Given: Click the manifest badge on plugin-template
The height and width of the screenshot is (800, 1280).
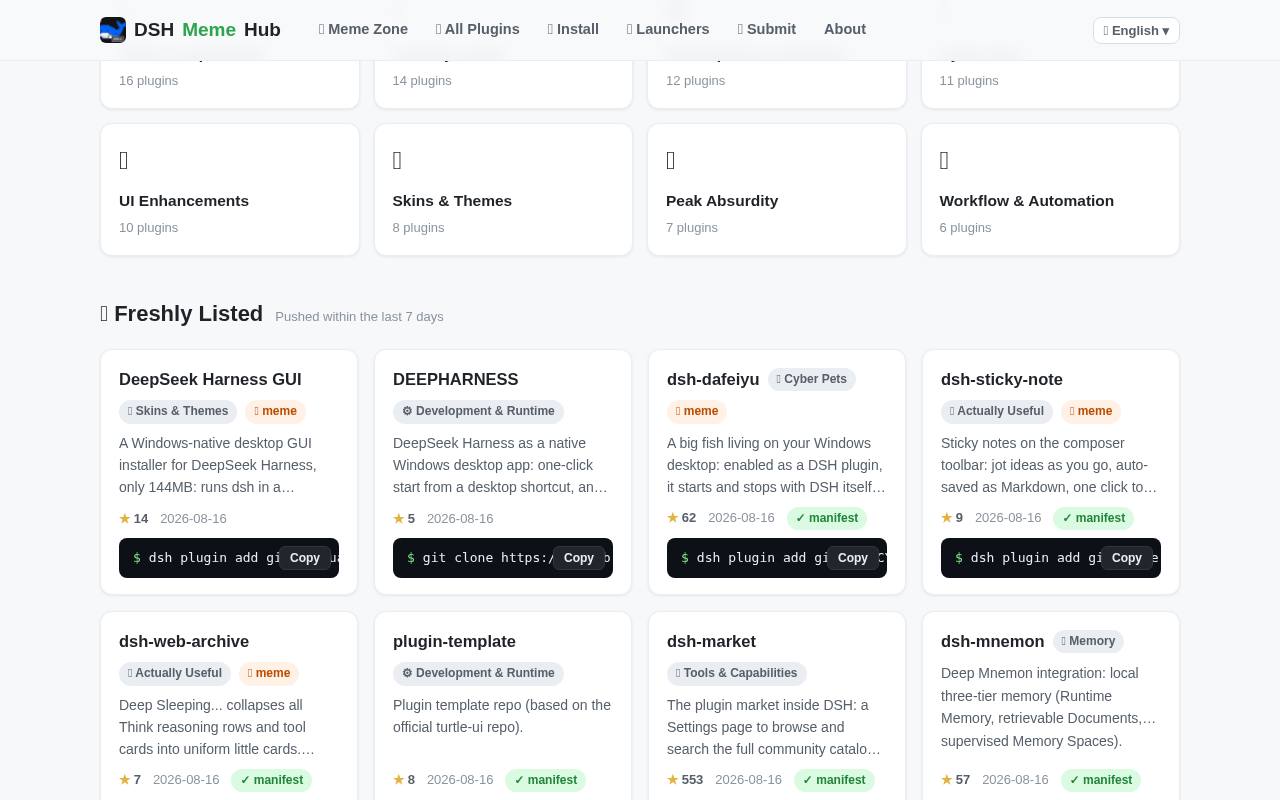Looking at the screenshot, I should pos(545,780).
